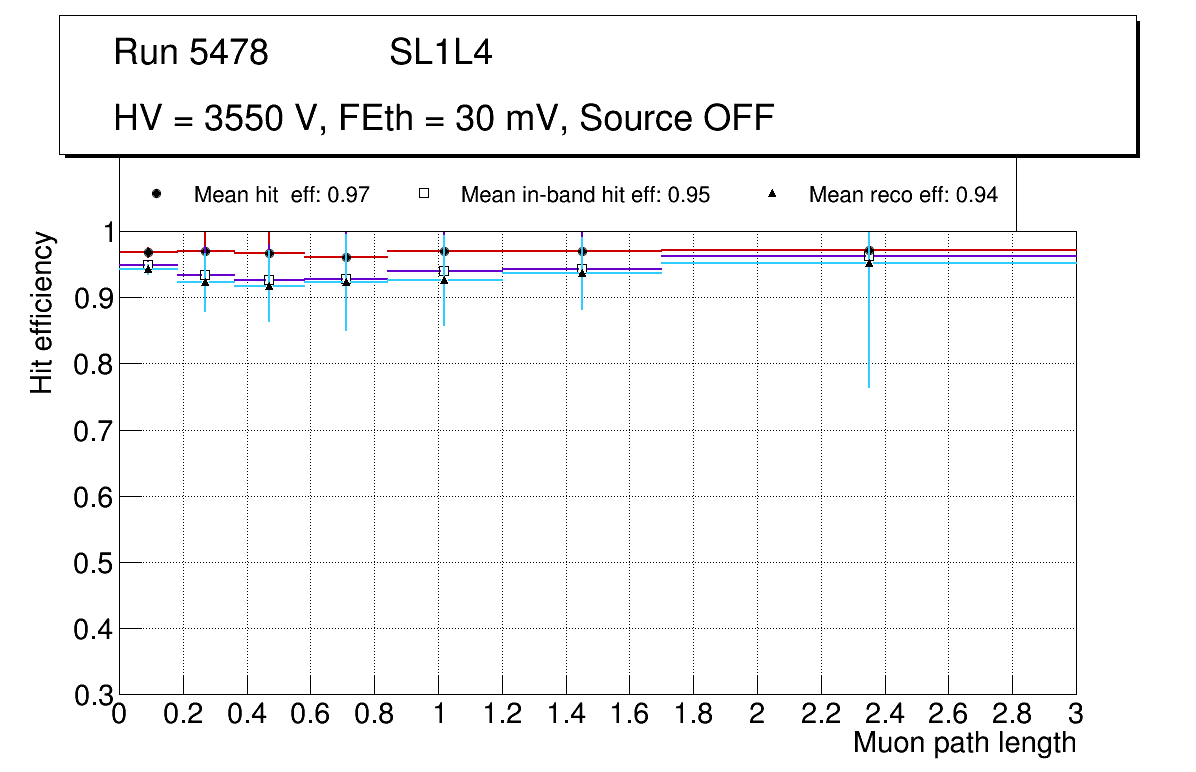Click the black triangle legend marker
1196x772 pixels.
click(x=771, y=194)
